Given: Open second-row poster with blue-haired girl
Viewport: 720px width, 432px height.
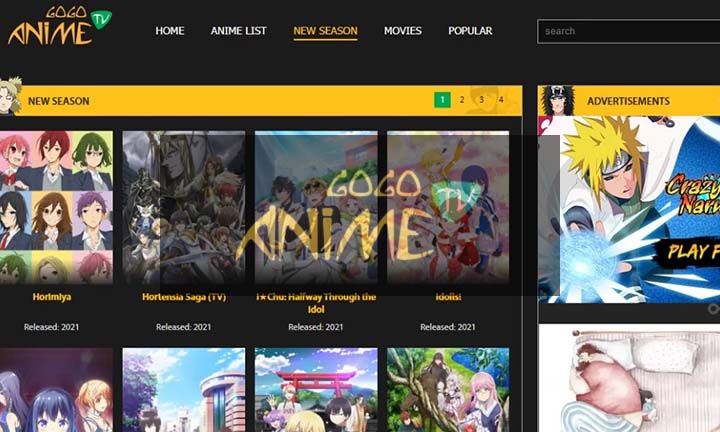Looking at the screenshot, I should (x=56, y=390).
